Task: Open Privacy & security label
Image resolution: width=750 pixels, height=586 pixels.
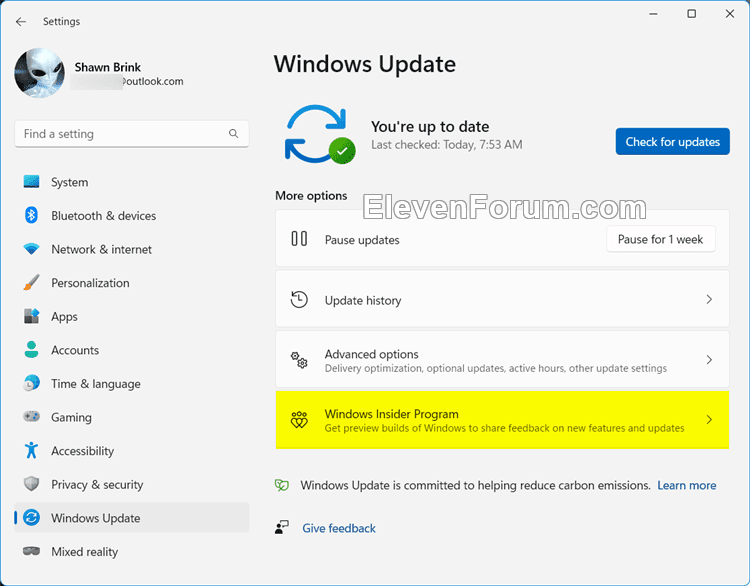Action: point(97,485)
